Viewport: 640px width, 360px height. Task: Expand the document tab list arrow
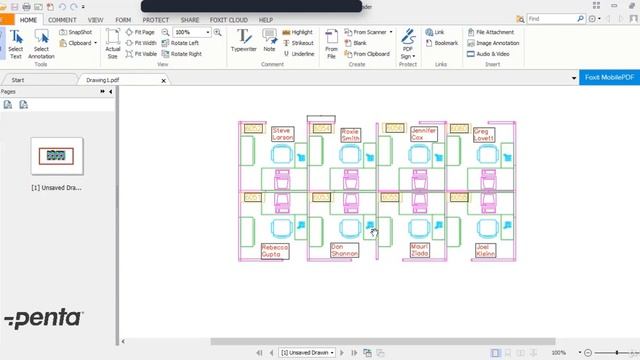pyautogui.click(x=574, y=78)
